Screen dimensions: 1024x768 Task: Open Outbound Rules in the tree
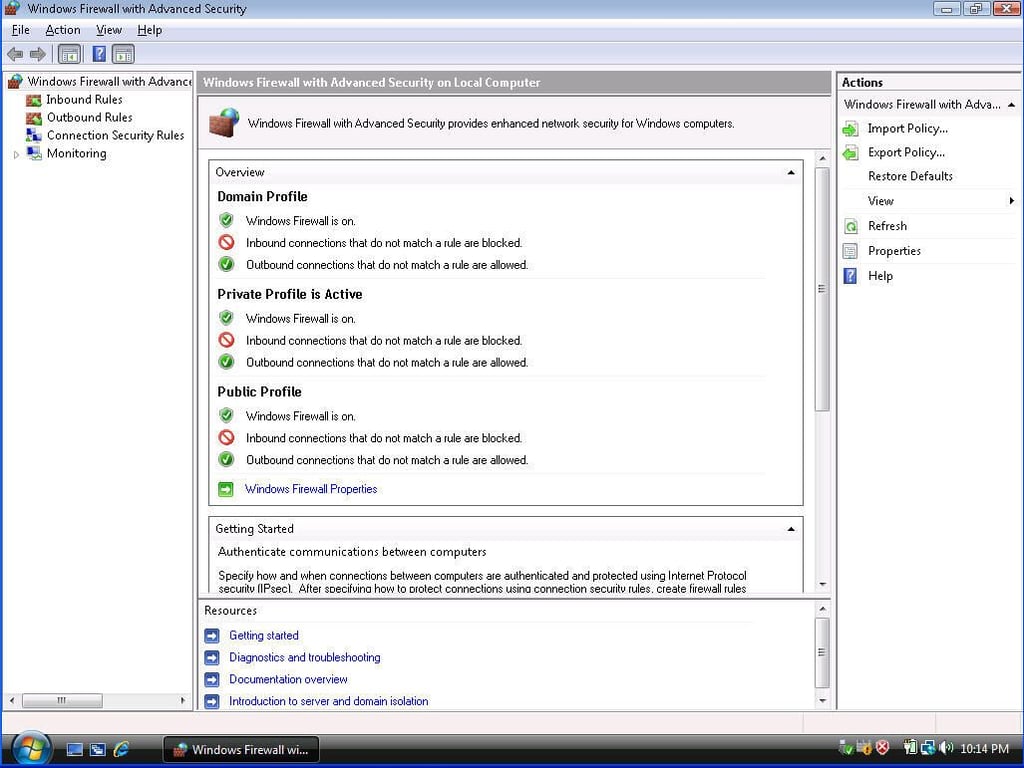(x=89, y=118)
